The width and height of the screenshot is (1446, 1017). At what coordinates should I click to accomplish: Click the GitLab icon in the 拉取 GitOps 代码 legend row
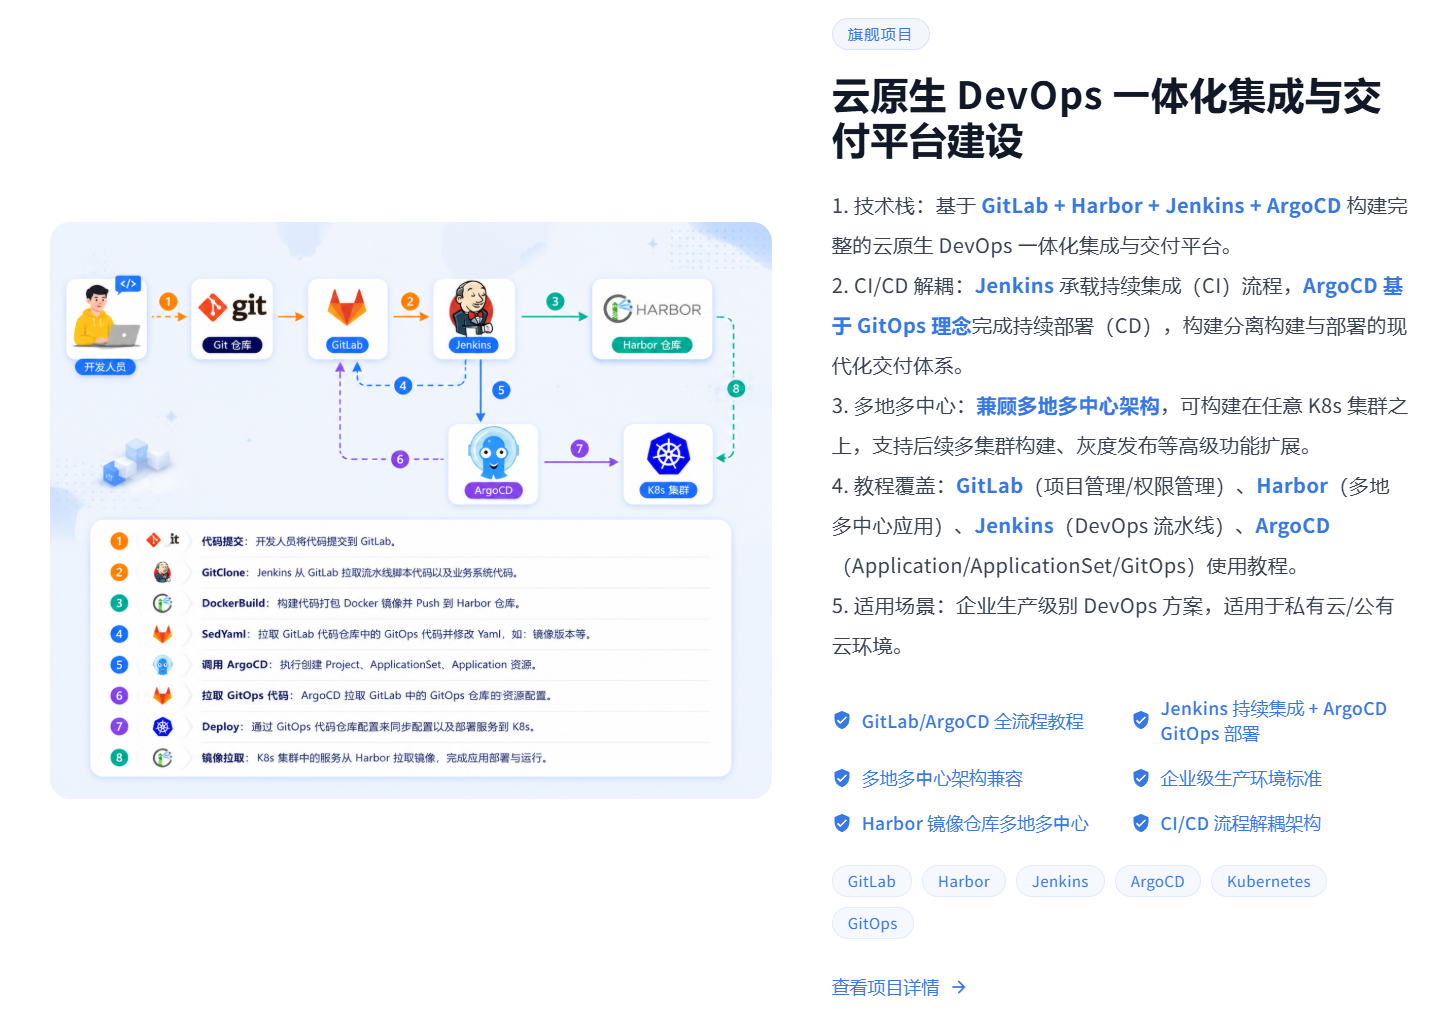162,695
